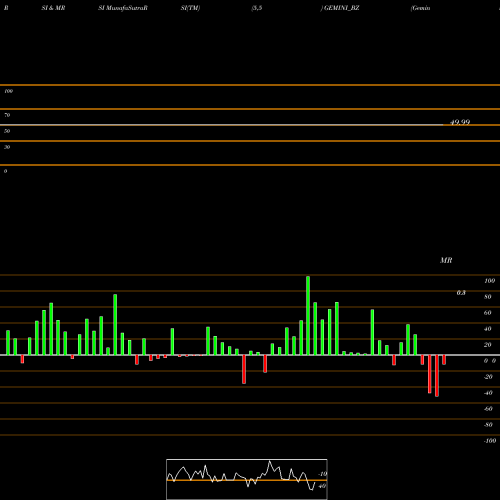Click the 30 level label on RSI axis
500x500 pixels.
[x=7, y=147]
